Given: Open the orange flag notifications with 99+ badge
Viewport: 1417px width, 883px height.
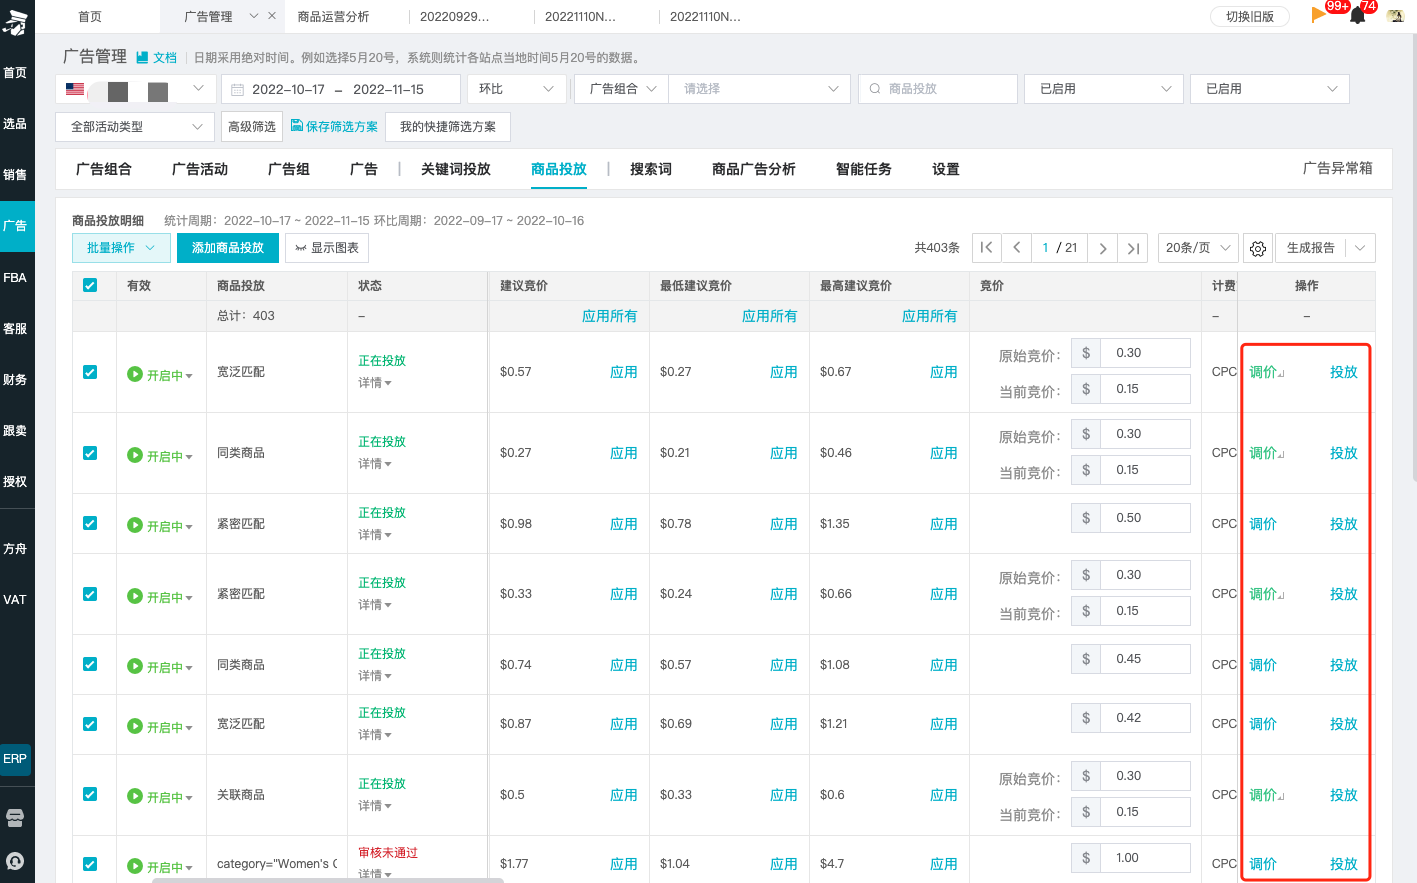Looking at the screenshot, I should [x=1319, y=15].
